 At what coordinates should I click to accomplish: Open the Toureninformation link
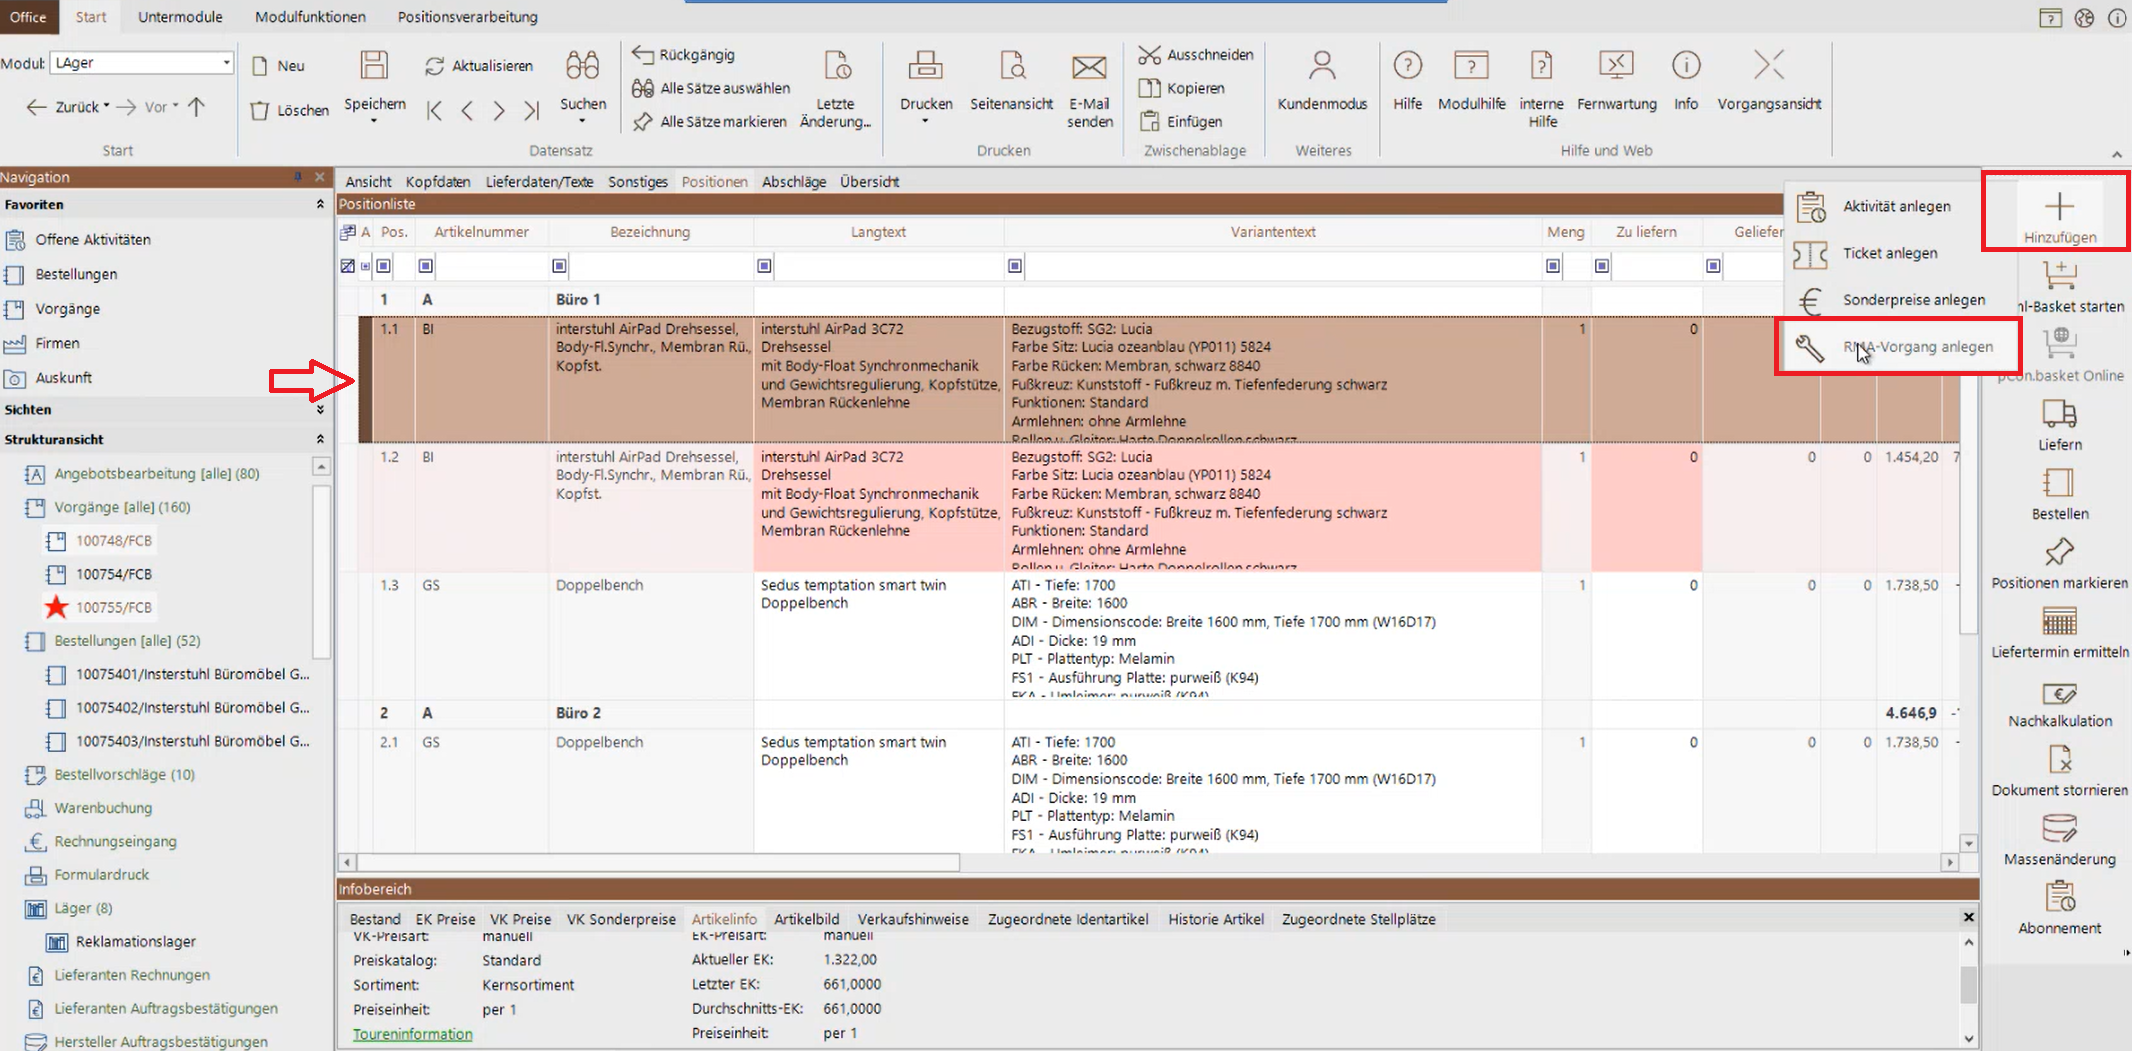click(x=412, y=1034)
